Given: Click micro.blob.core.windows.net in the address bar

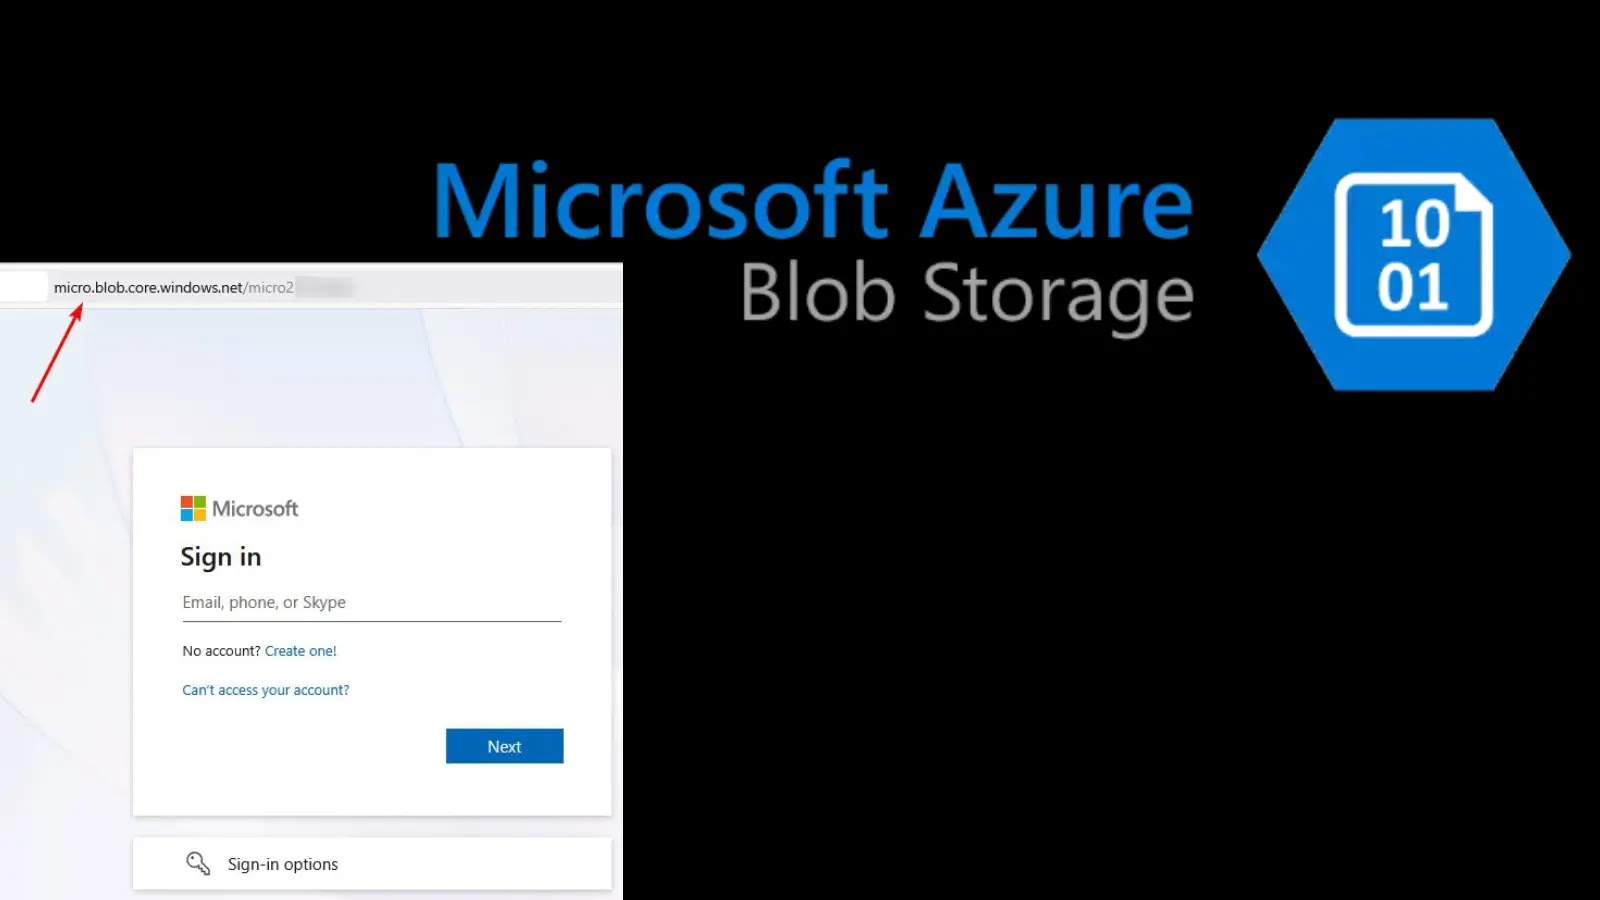Looking at the screenshot, I should [146, 286].
